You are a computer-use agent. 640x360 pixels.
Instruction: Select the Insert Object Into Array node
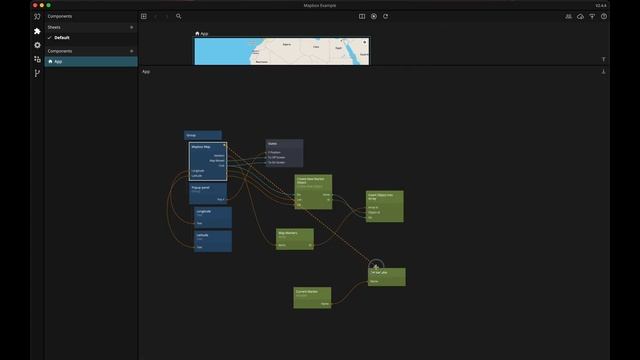[x=384, y=207]
